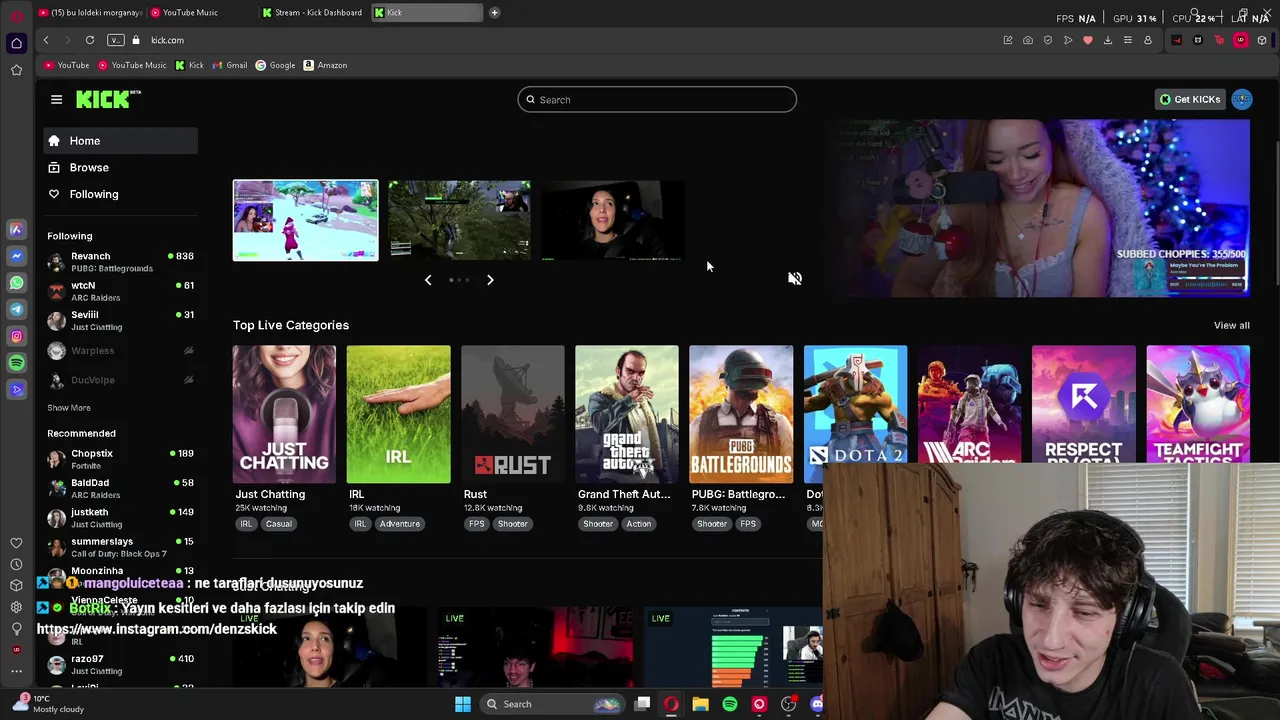Expand Show More in Following list
The width and height of the screenshot is (1280, 720).
coord(69,408)
